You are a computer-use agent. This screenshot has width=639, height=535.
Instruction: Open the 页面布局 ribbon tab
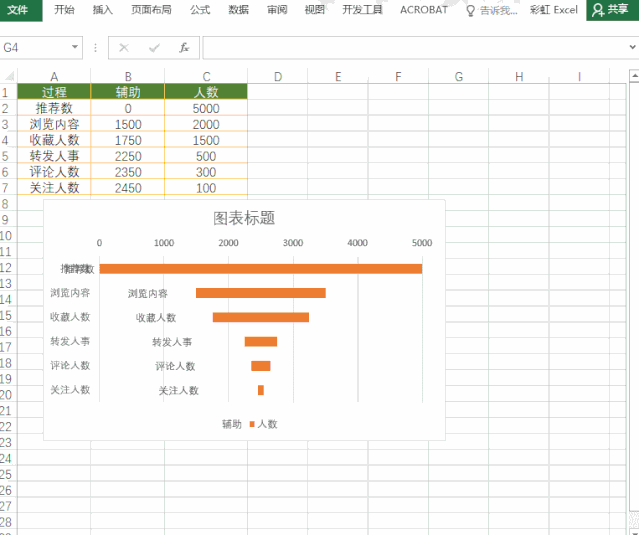tap(151, 9)
